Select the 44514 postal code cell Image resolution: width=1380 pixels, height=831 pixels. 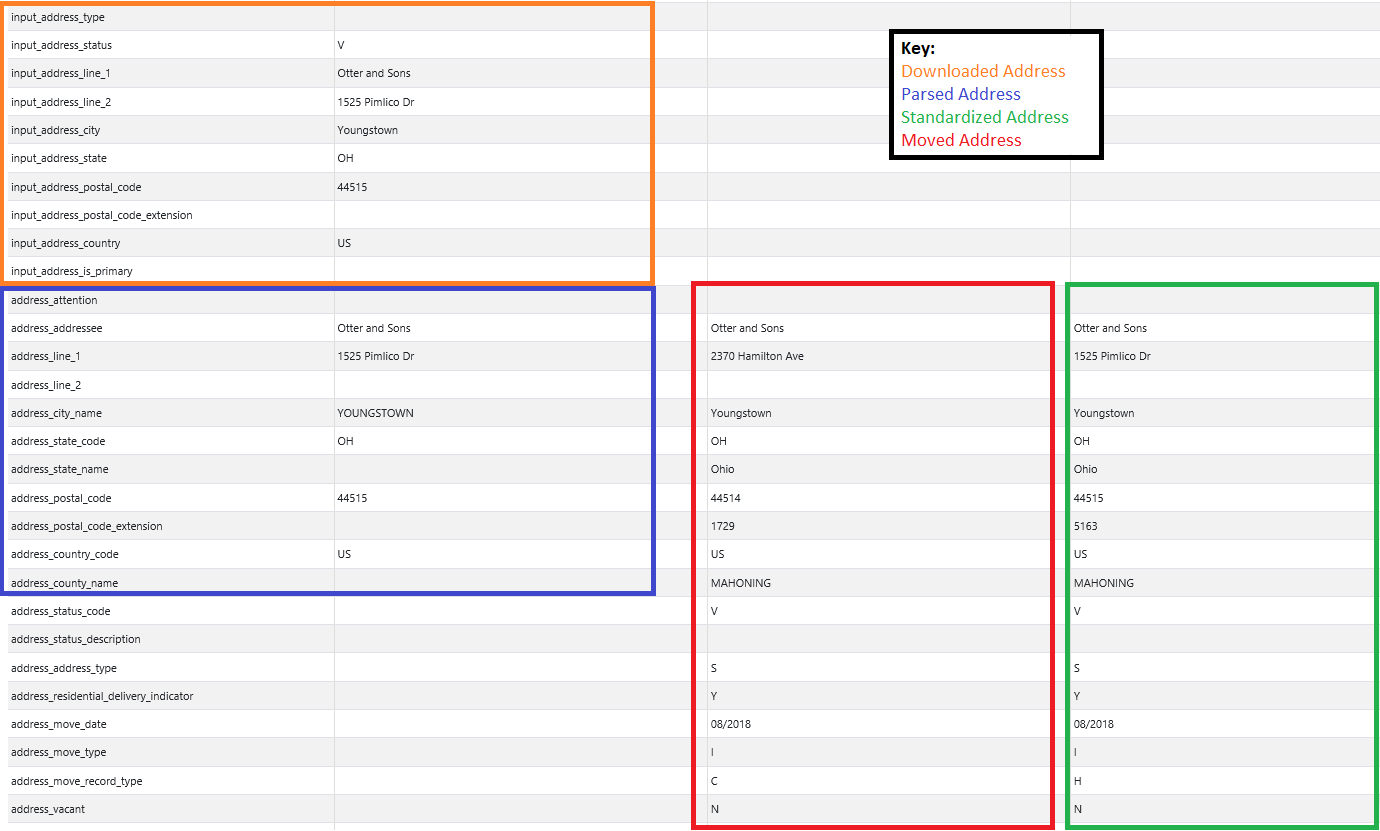[x=725, y=498]
